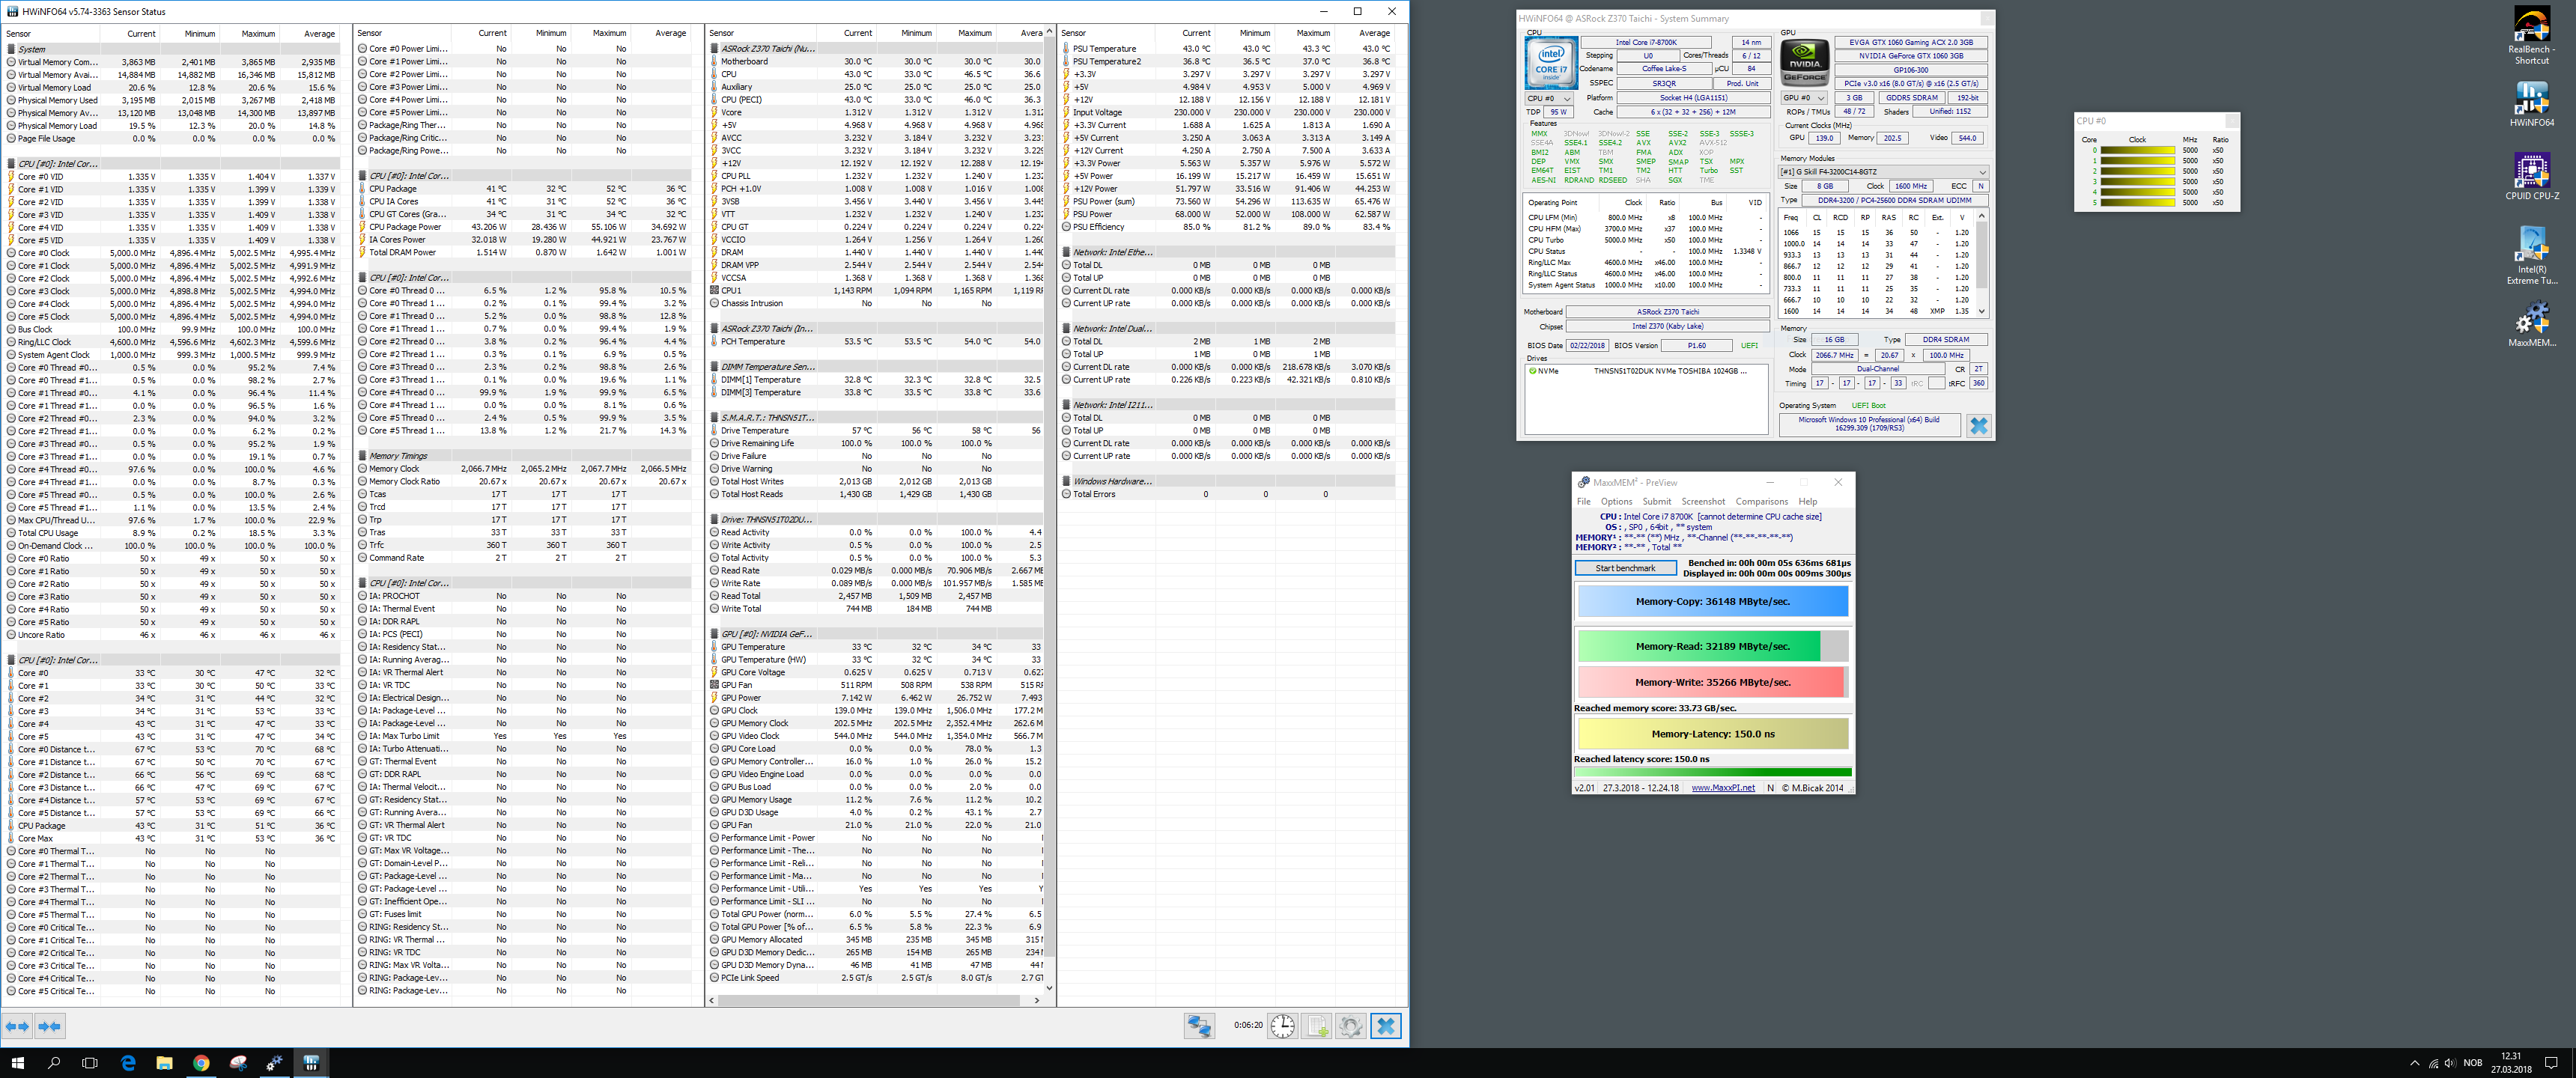
Task: Open the CPUID CPU-Z desktop icon
Action: click(x=2532, y=177)
